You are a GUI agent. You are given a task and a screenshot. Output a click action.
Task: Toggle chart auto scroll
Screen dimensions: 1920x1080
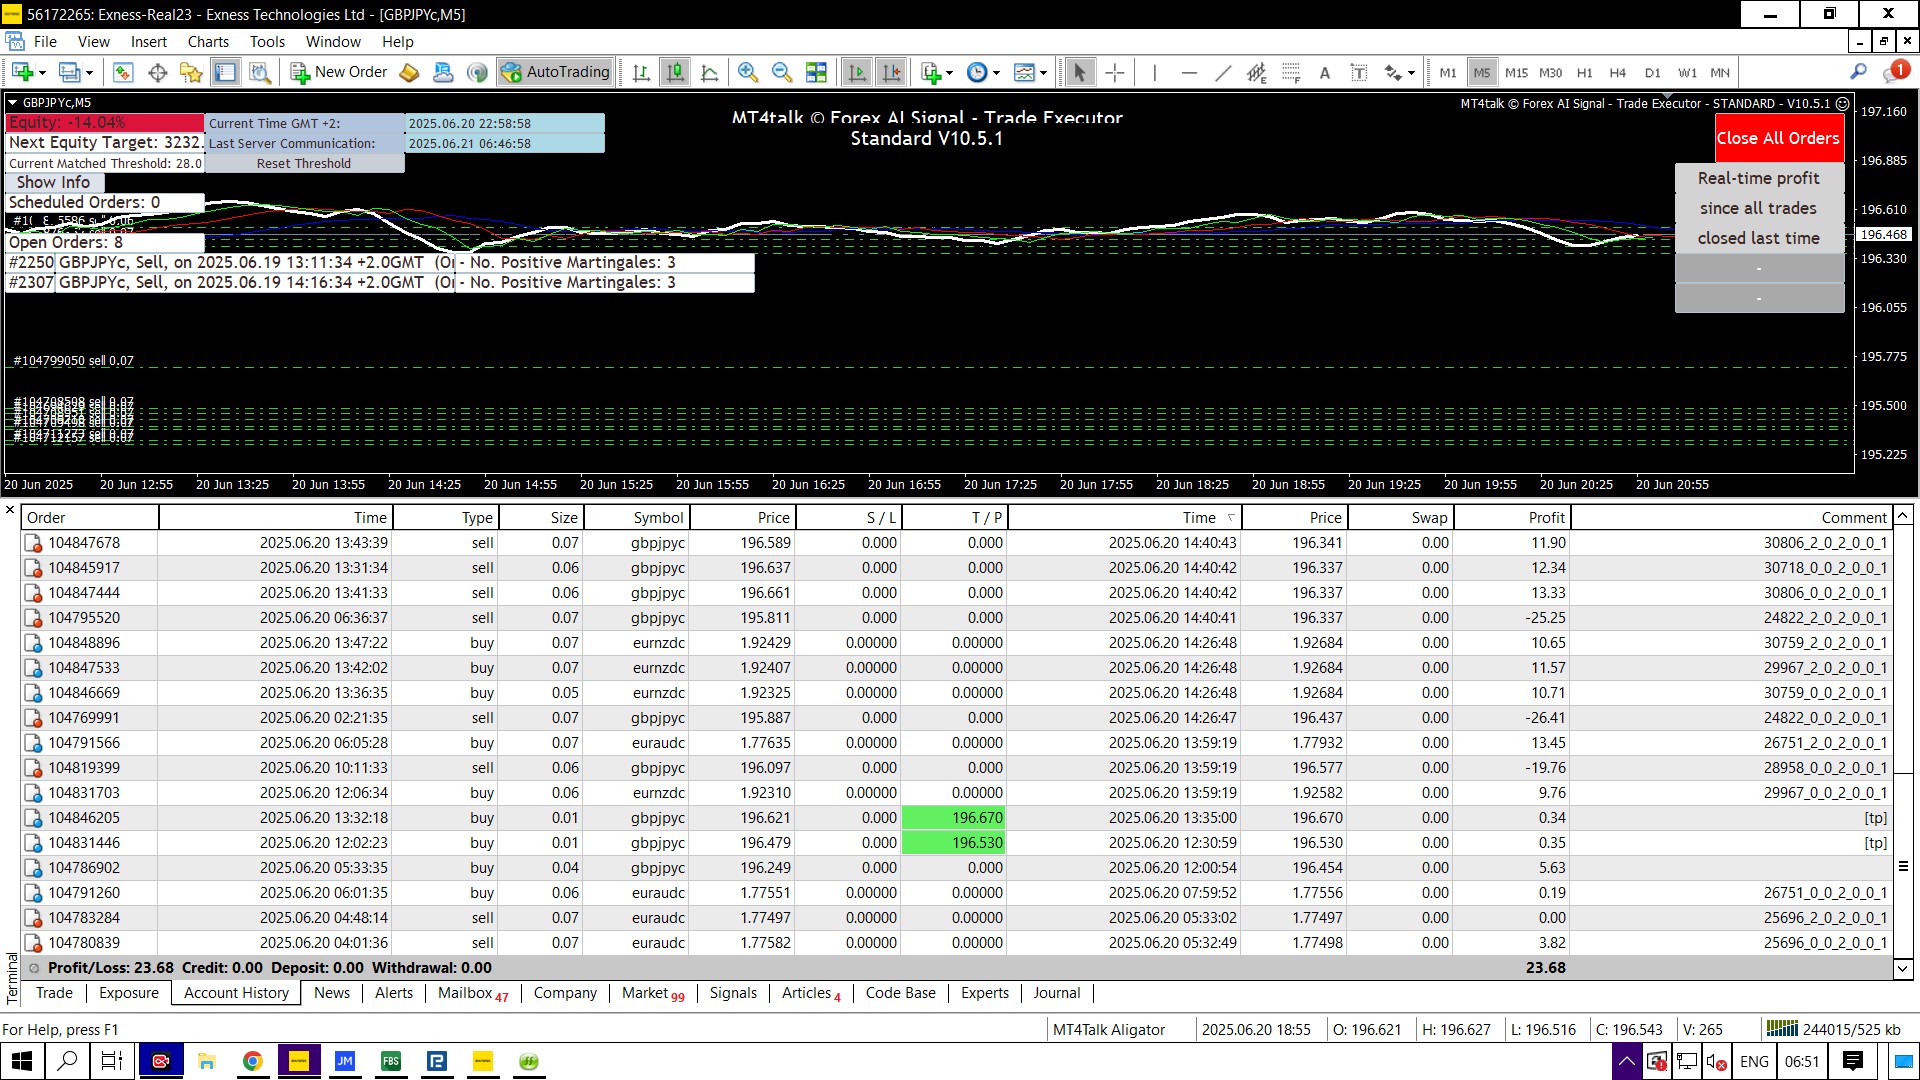click(857, 72)
